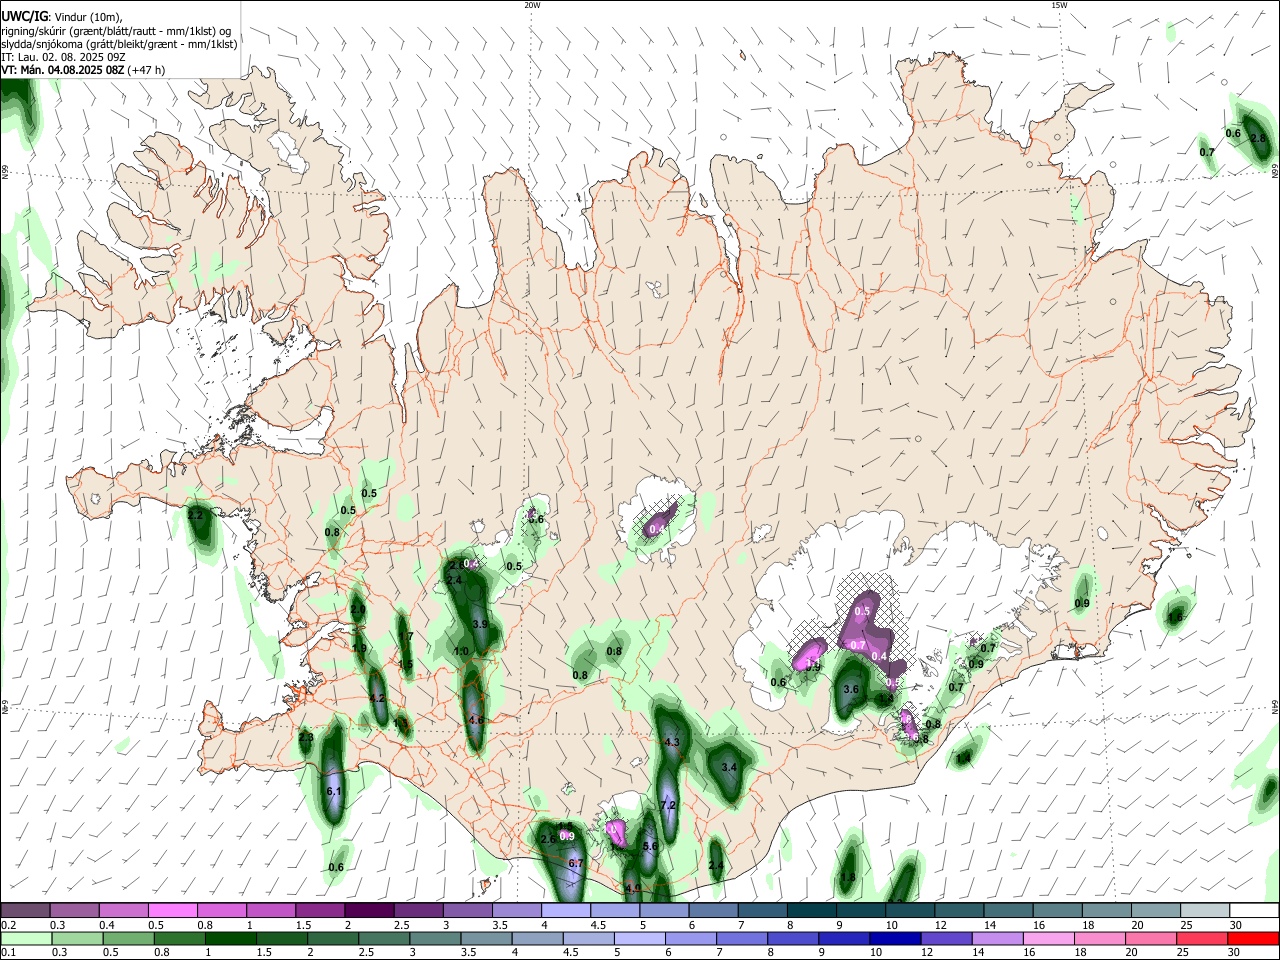Click the '15W' longitude label at the top
Image resolution: width=1280 pixels, height=960 pixels.
point(1059,5)
